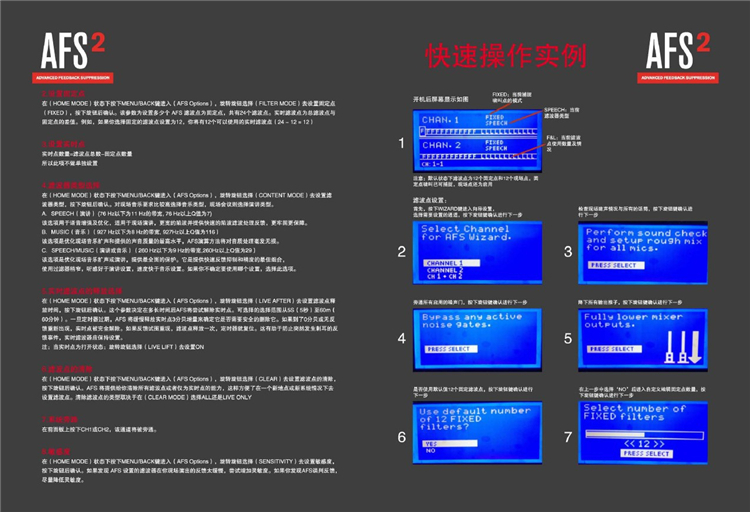The width and height of the screenshot is (750, 512).
Task: Open the Bypass any active noise gates screen
Action: point(477,340)
